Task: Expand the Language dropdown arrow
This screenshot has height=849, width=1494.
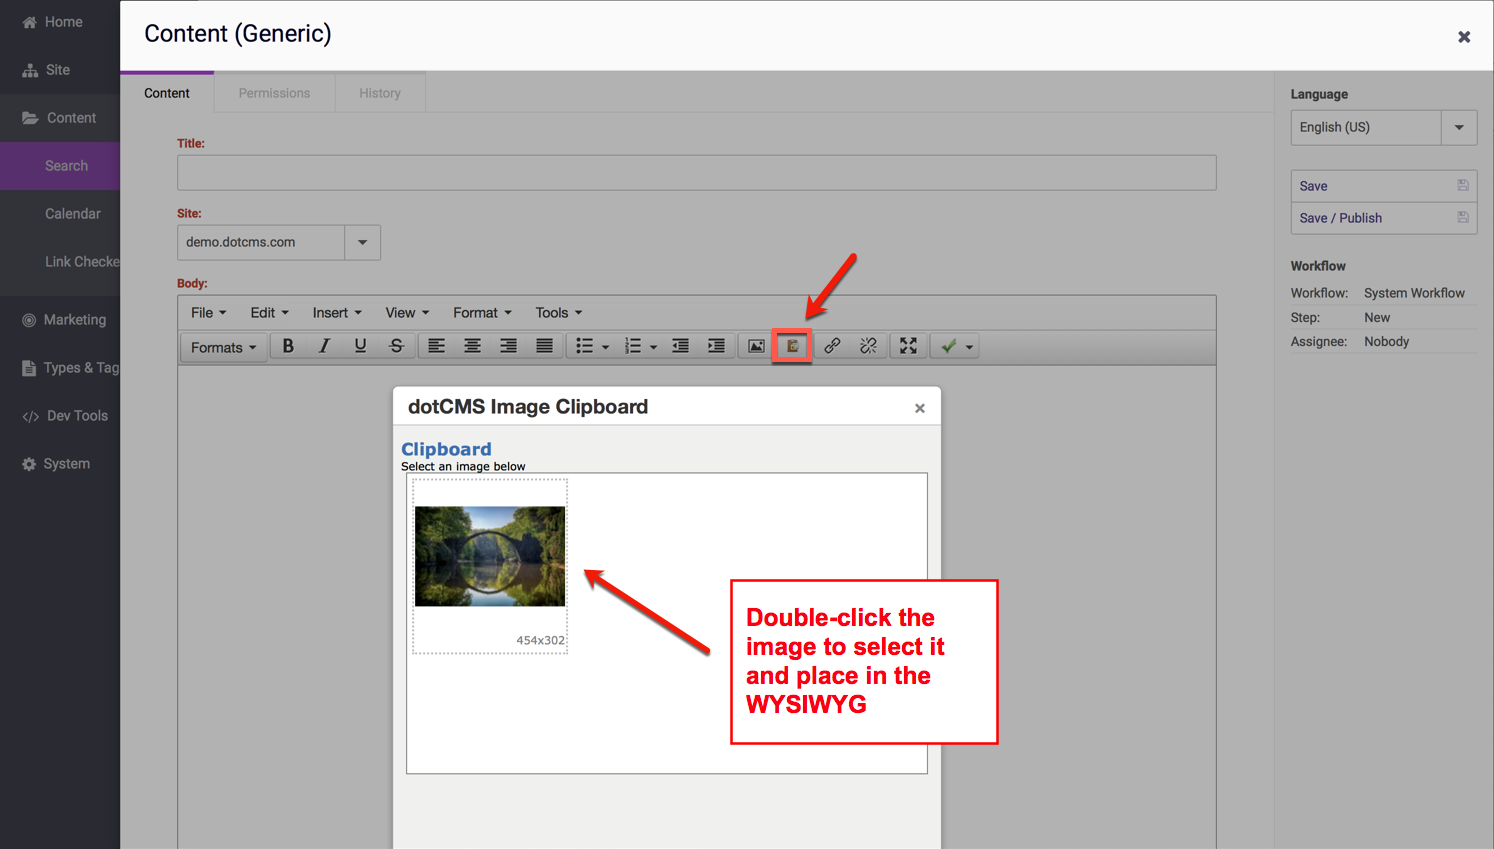Action: click(1458, 128)
